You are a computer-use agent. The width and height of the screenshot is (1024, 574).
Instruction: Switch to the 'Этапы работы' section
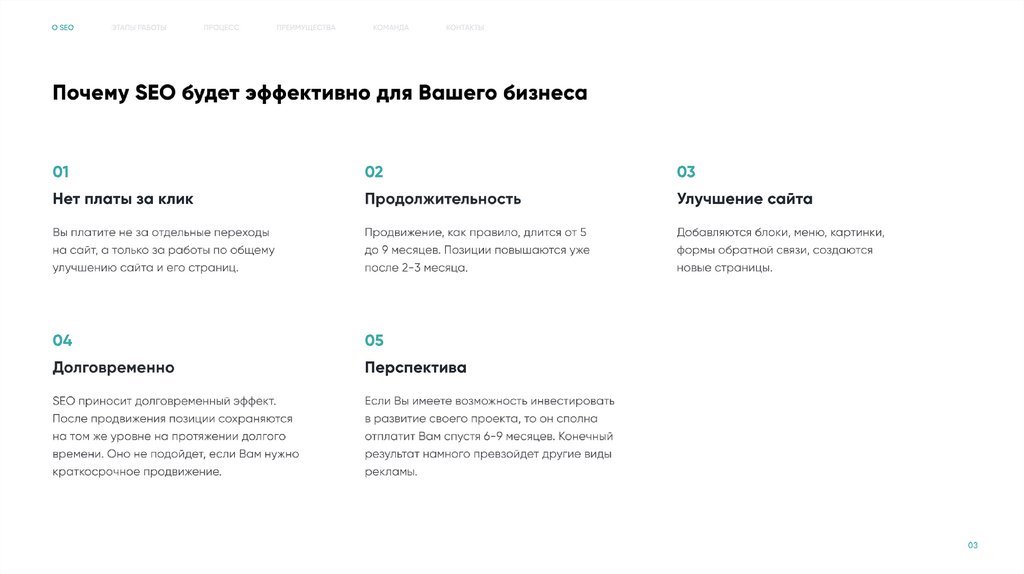click(139, 27)
